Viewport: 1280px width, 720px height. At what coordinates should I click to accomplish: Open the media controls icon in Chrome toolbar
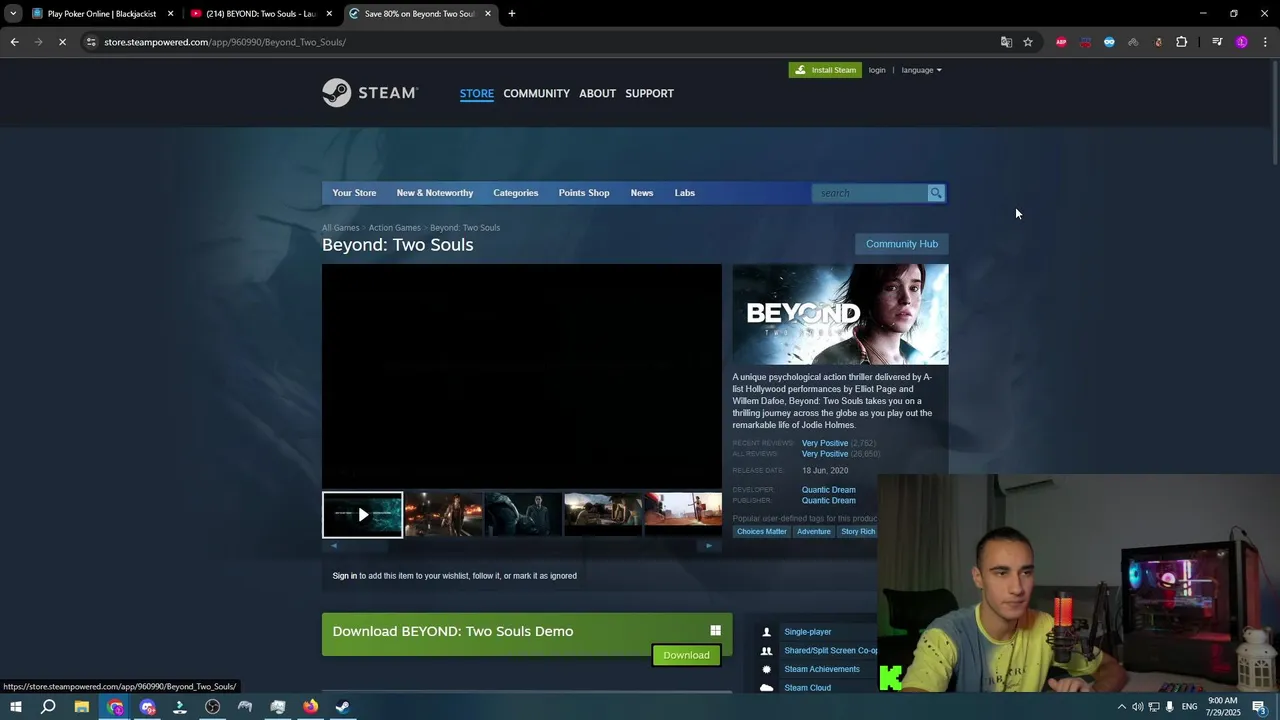click(1217, 42)
